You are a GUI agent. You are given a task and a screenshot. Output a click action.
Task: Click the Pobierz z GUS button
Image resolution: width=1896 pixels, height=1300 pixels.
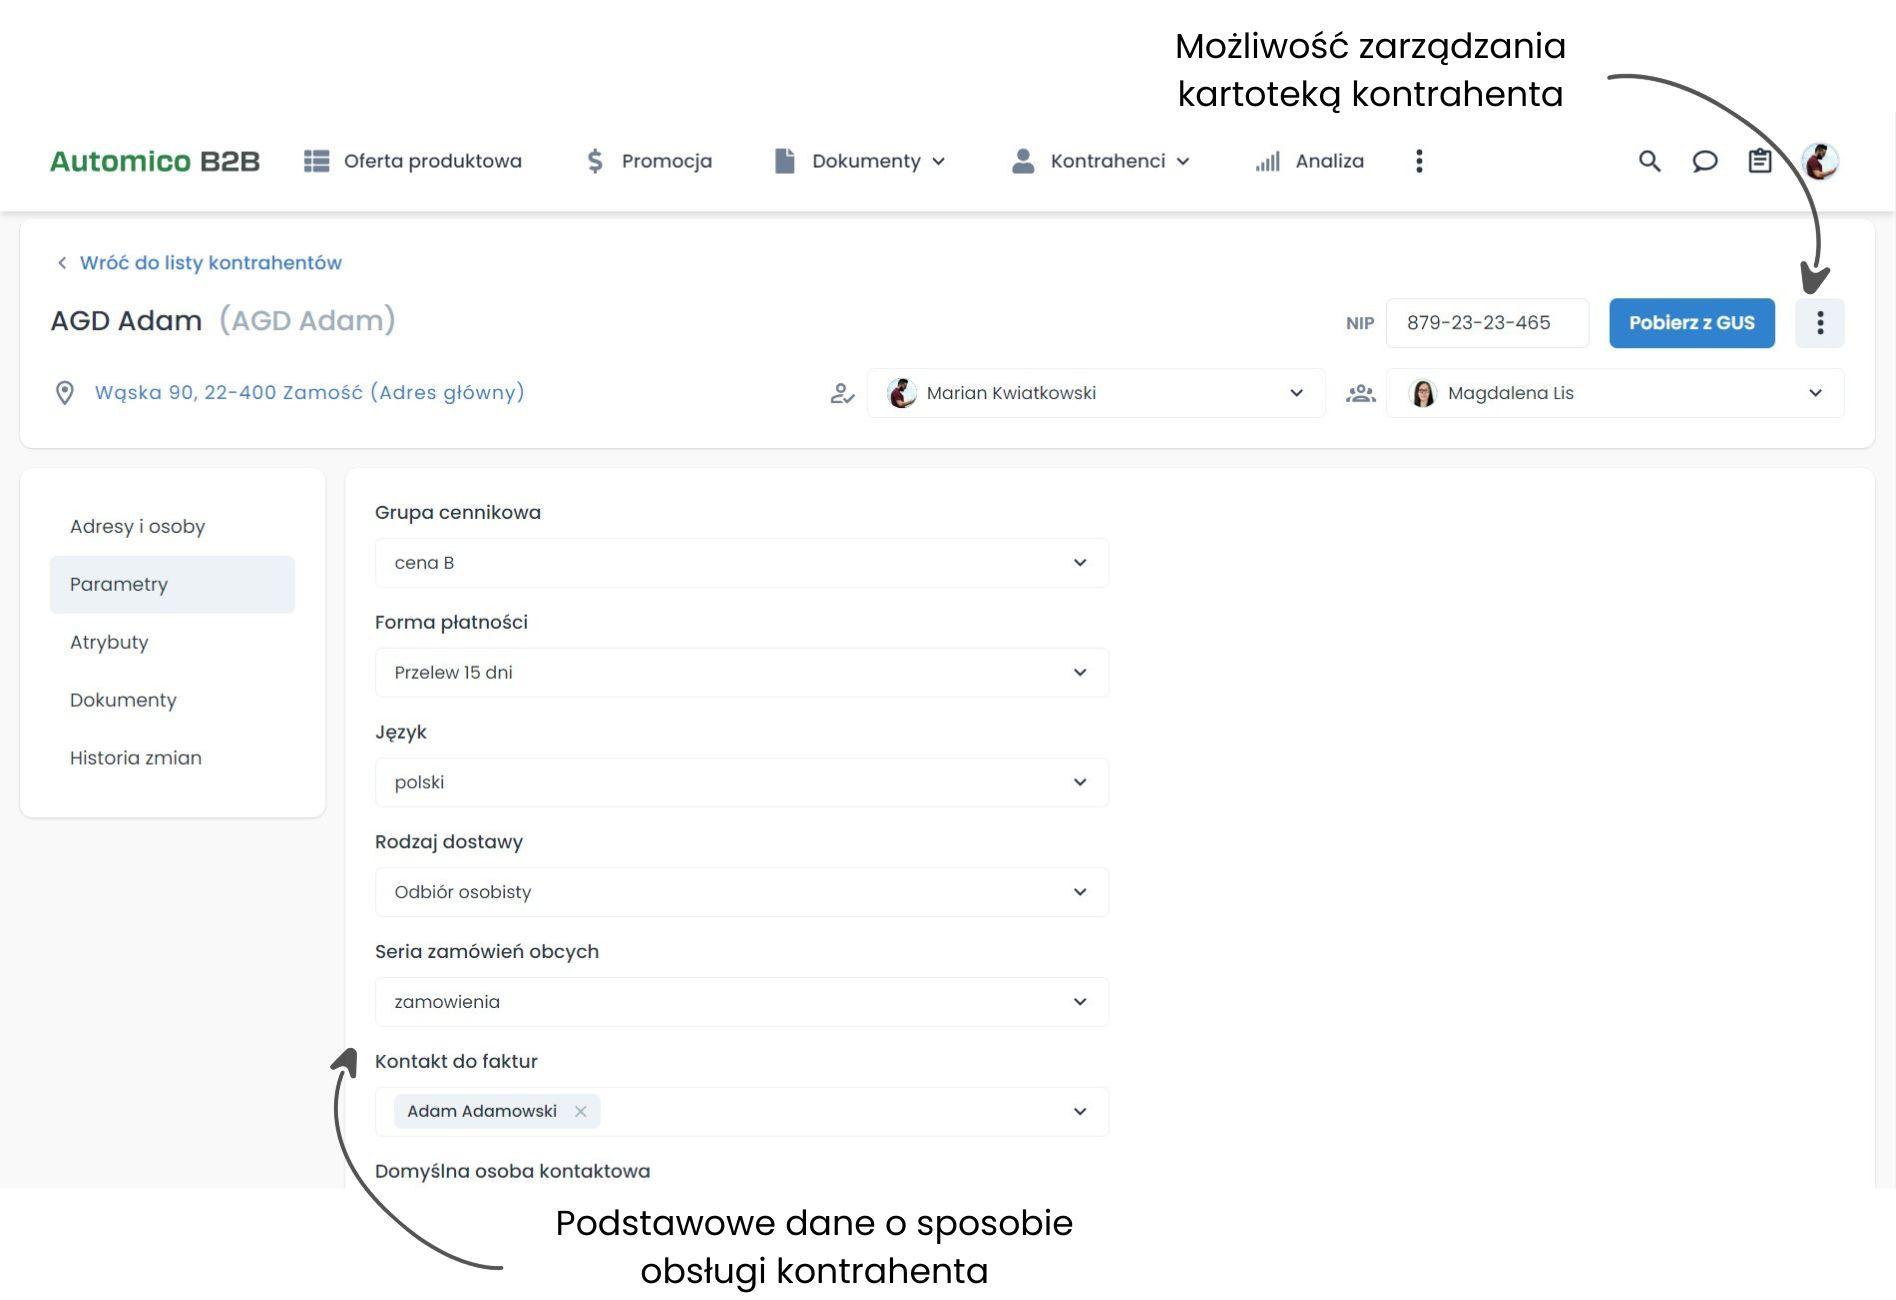[1691, 323]
